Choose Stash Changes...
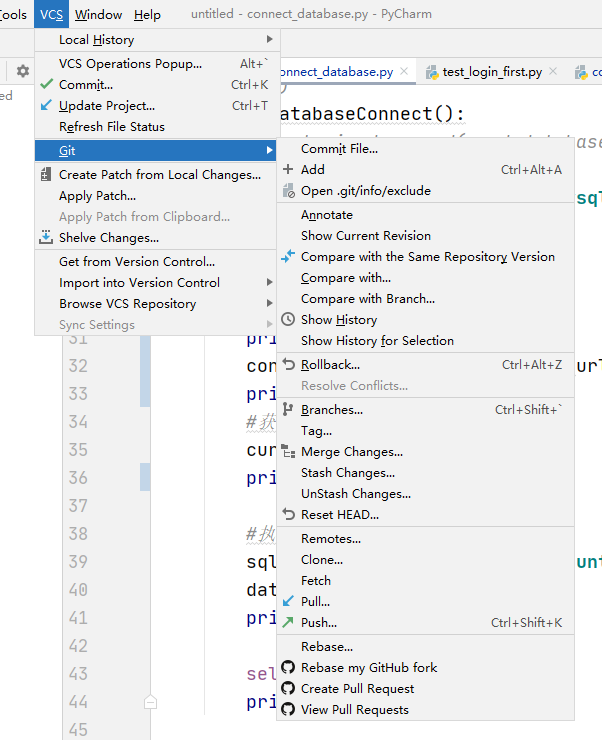 pos(425,472)
